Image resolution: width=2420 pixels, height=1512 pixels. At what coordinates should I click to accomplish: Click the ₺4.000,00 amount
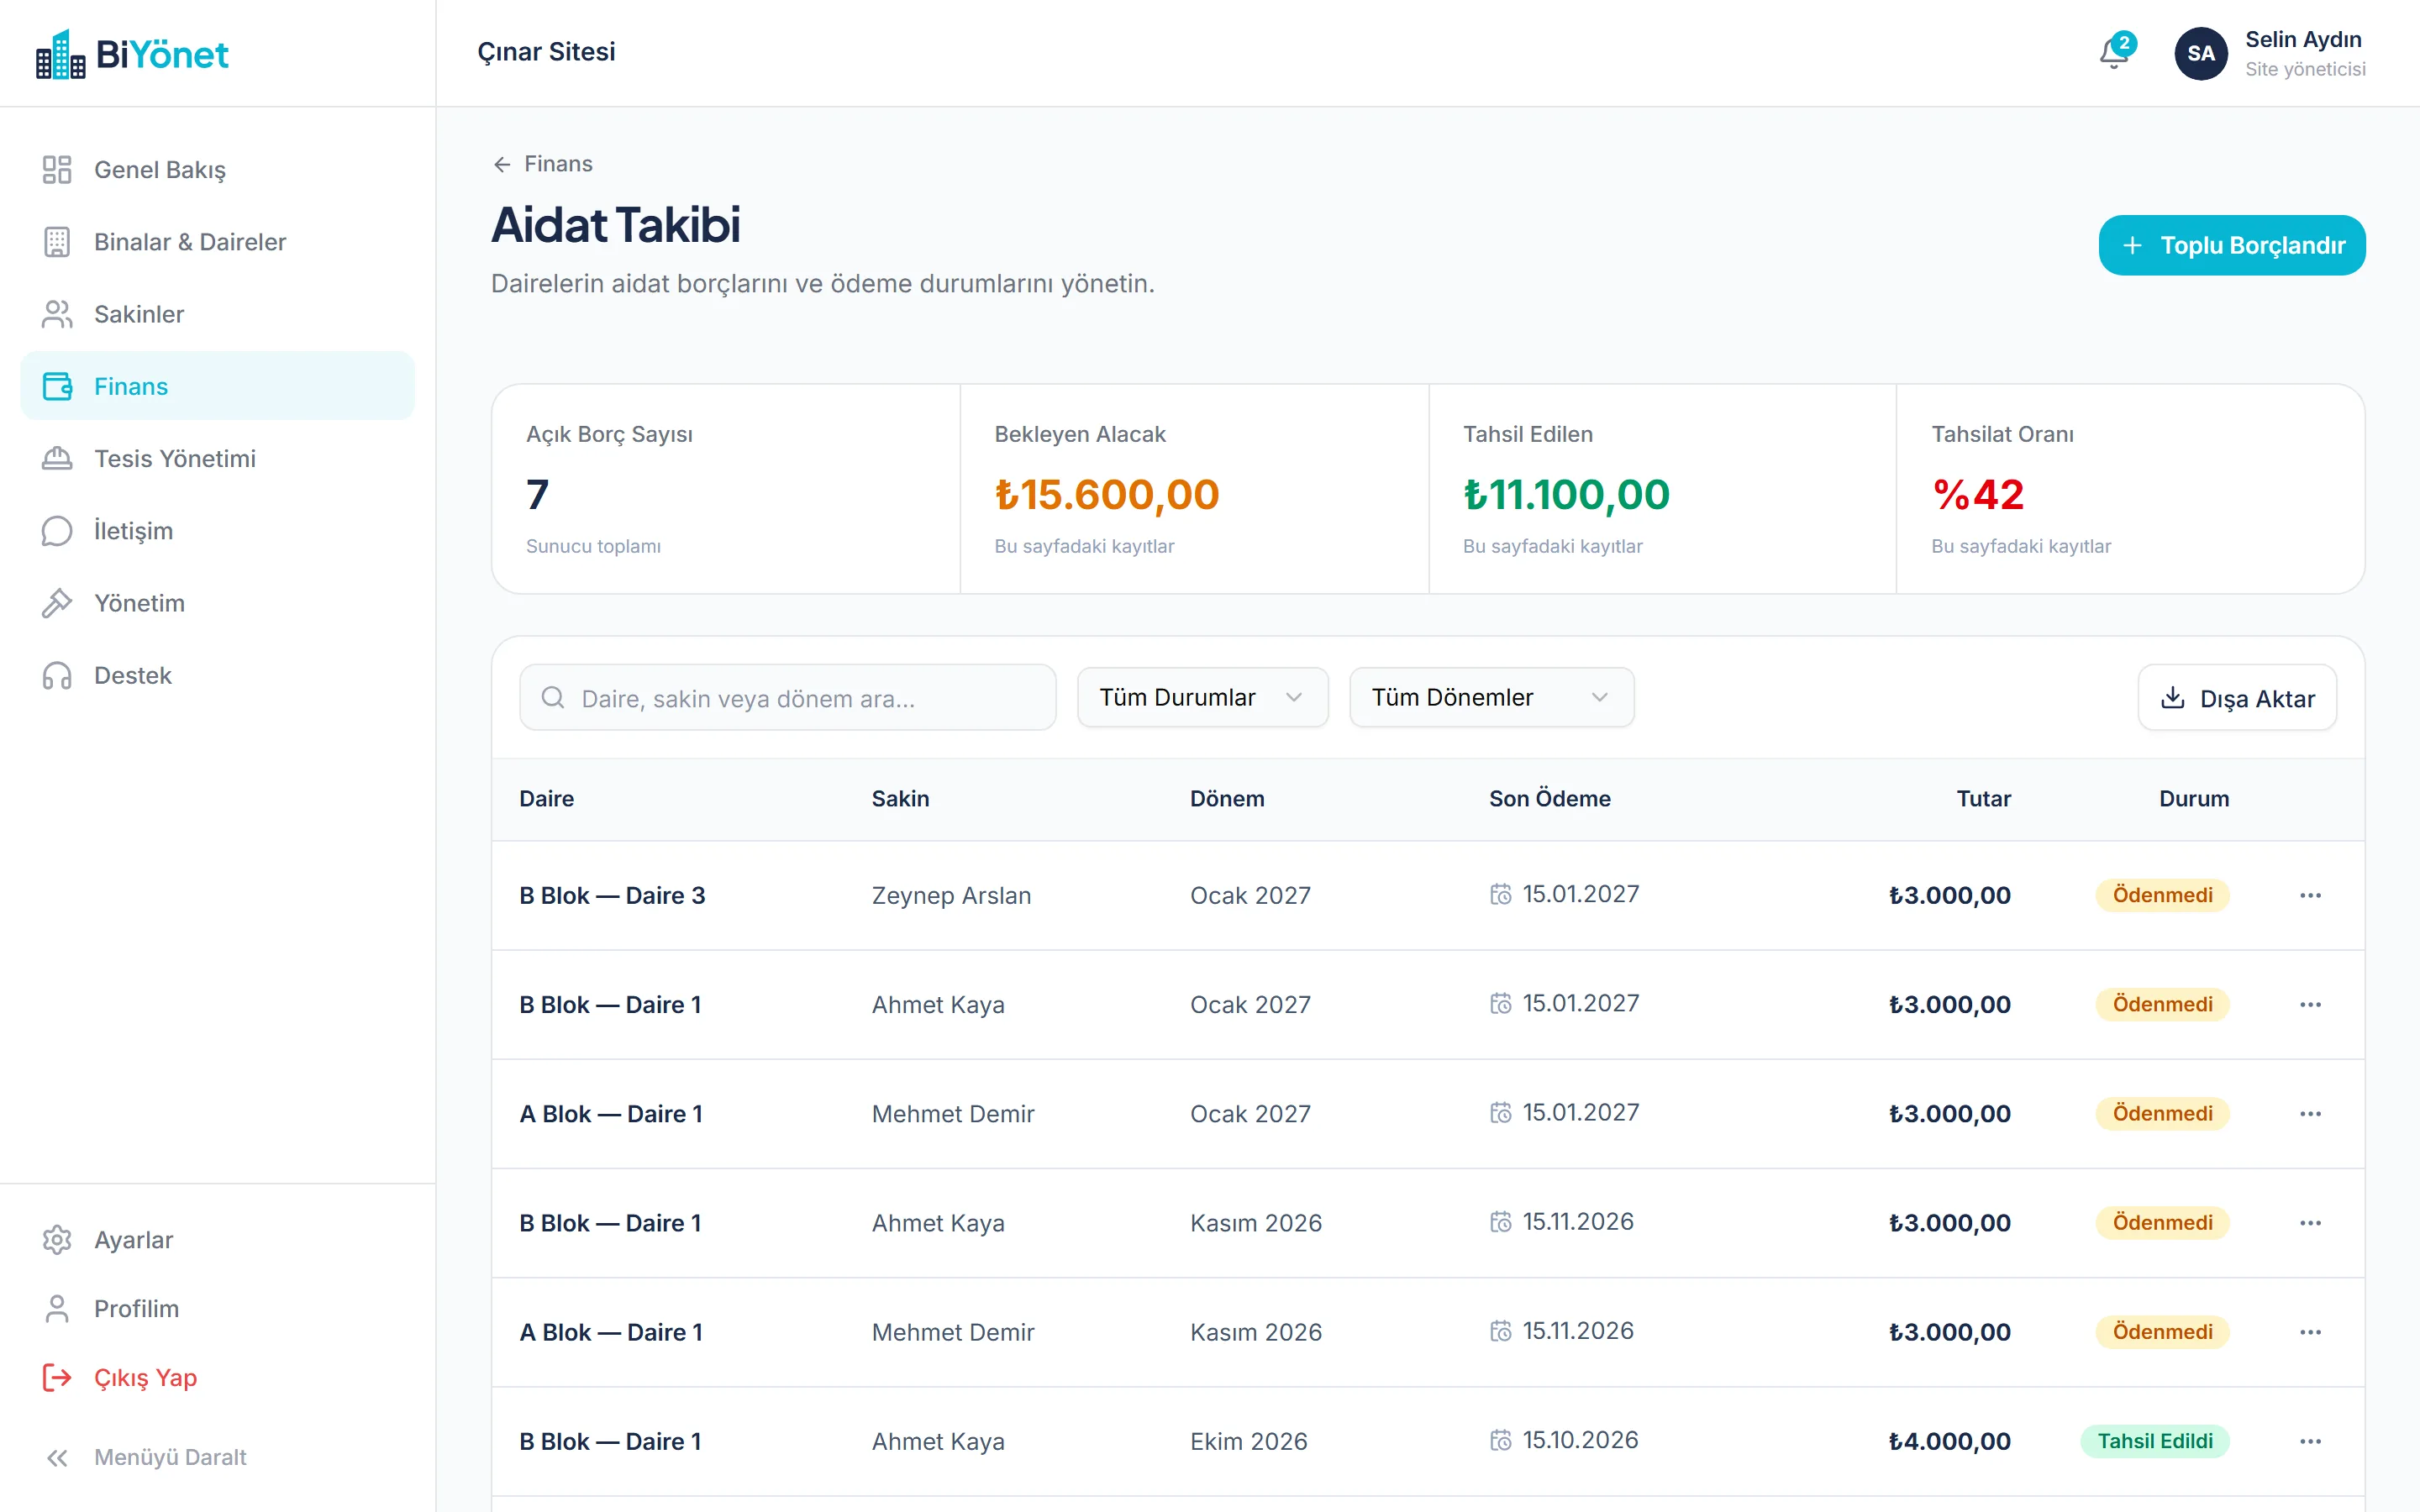pos(1949,1441)
